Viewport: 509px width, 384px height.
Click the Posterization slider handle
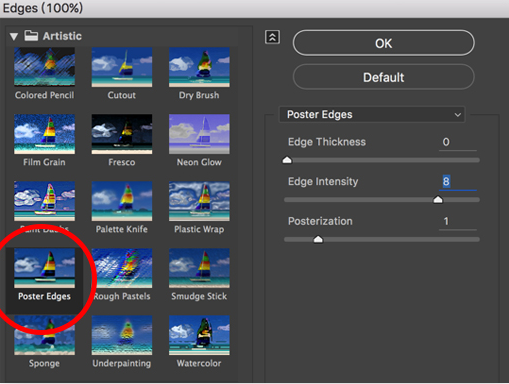pyautogui.click(x=318, y=240)
